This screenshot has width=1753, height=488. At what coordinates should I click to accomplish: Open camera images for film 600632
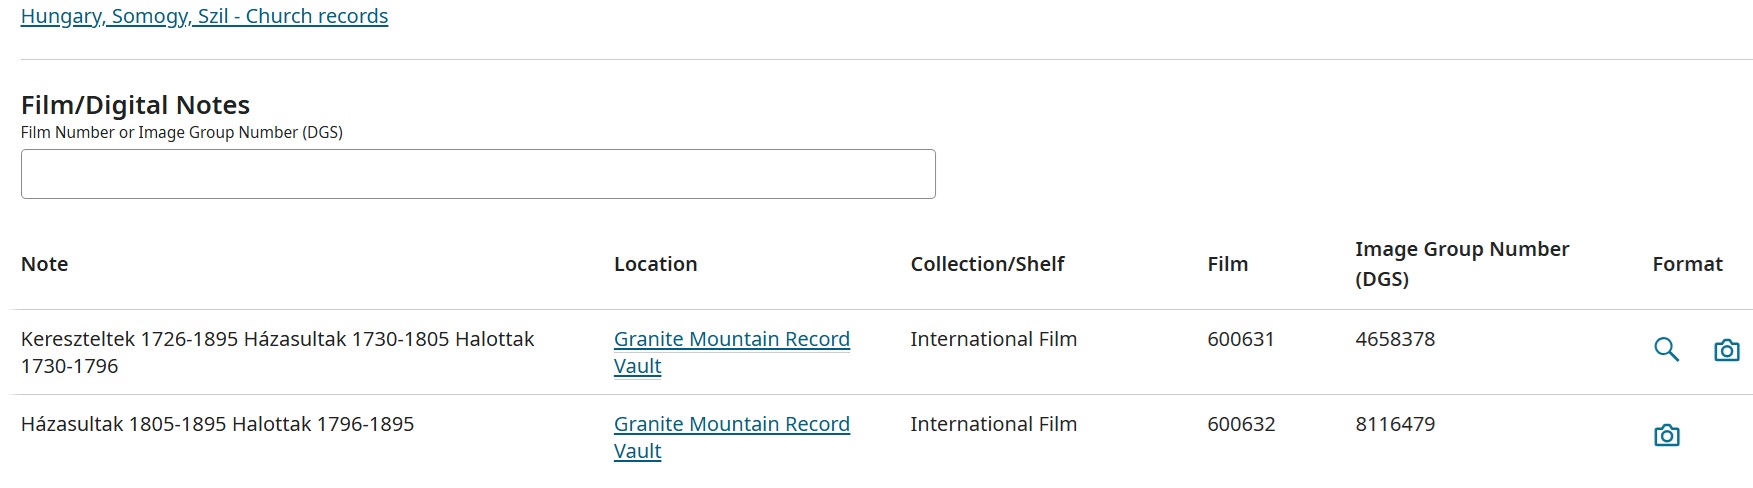point(1666,435)
